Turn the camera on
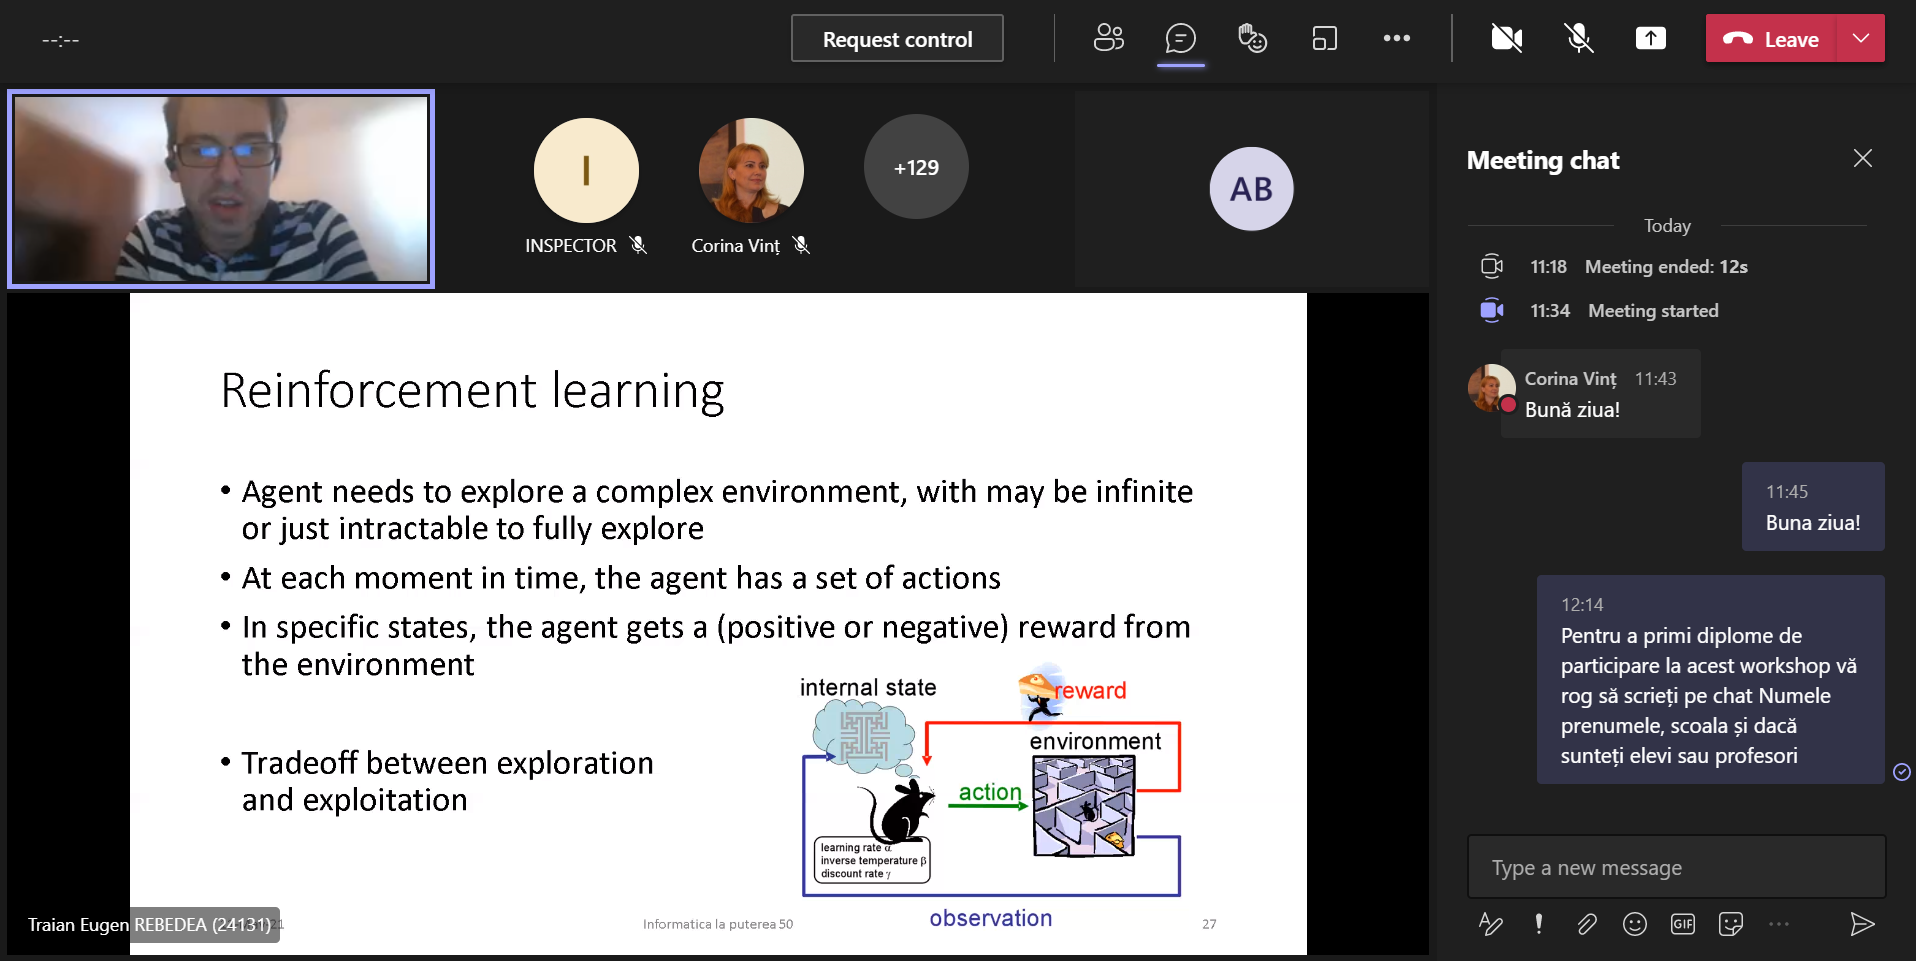This screenshot has width=1916, height=961. pyautogui.click(x=1506, y=39)
